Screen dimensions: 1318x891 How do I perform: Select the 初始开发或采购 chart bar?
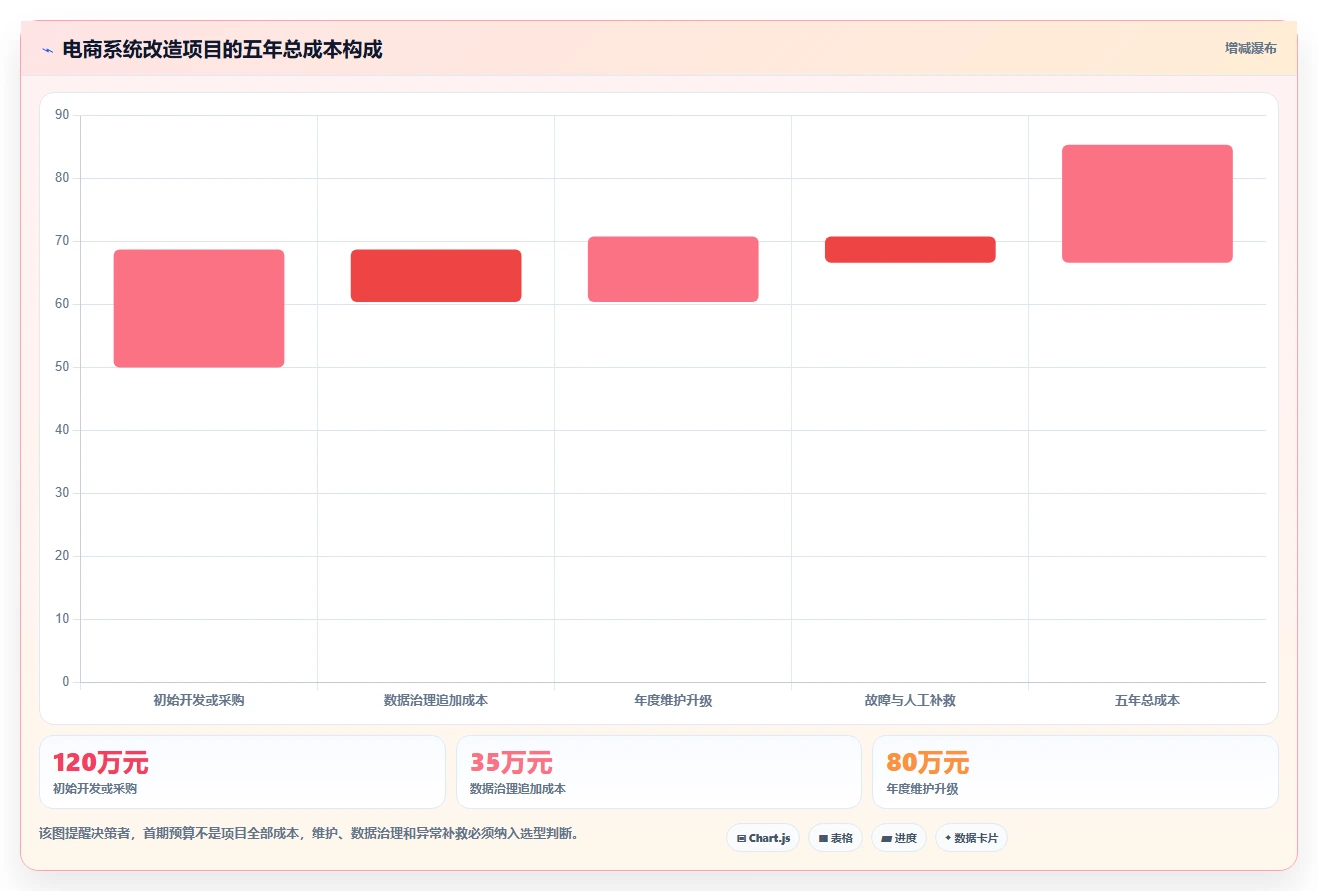199,308
